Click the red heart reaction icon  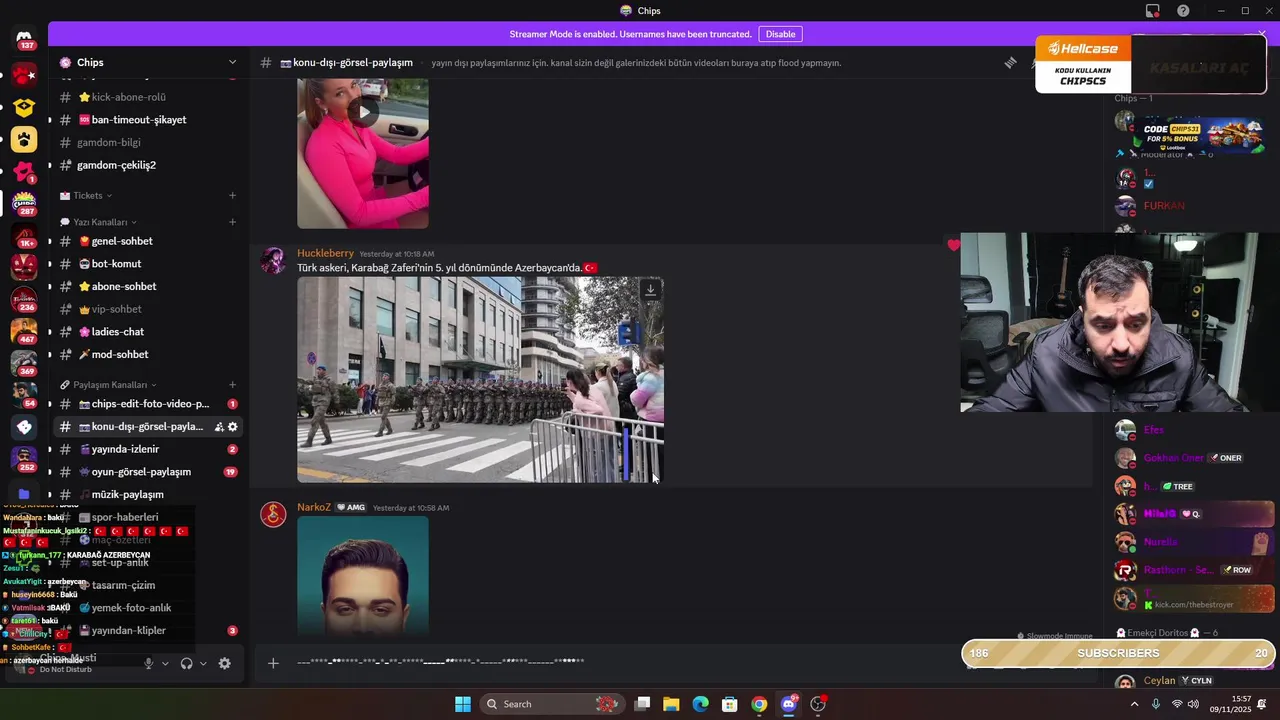[953, 245]
